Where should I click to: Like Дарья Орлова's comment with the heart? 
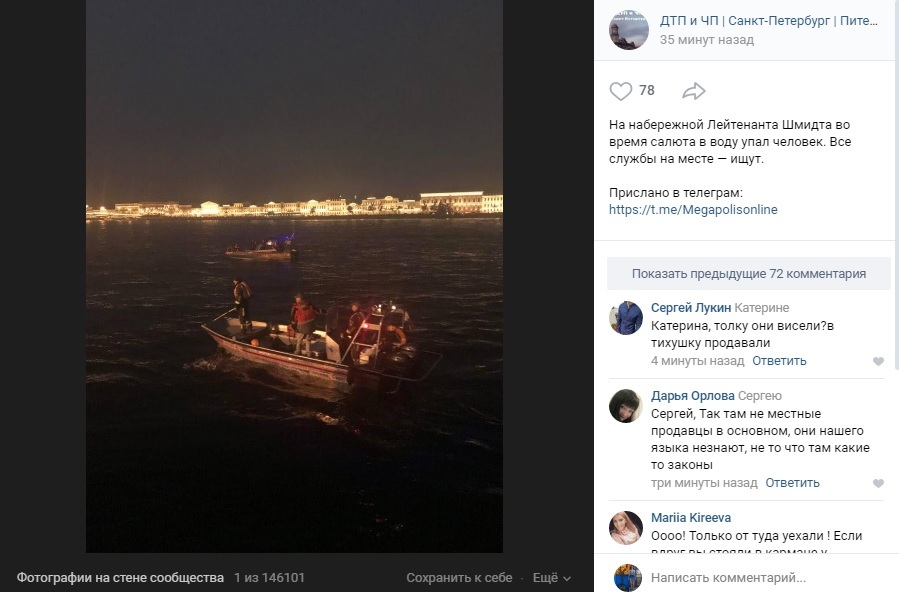pos(878,483)
